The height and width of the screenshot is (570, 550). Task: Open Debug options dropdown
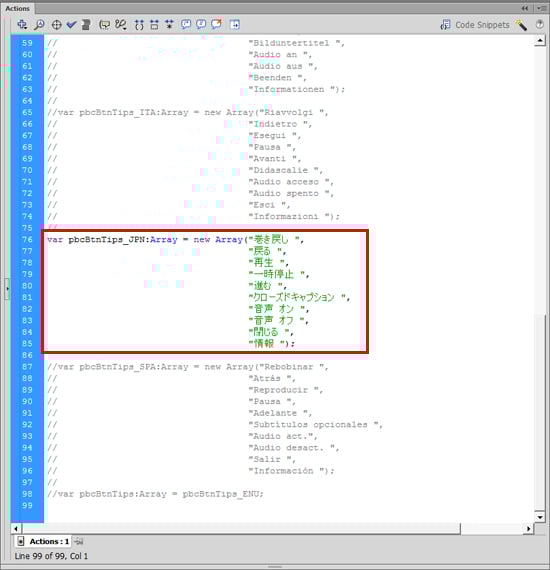(121, 25)
